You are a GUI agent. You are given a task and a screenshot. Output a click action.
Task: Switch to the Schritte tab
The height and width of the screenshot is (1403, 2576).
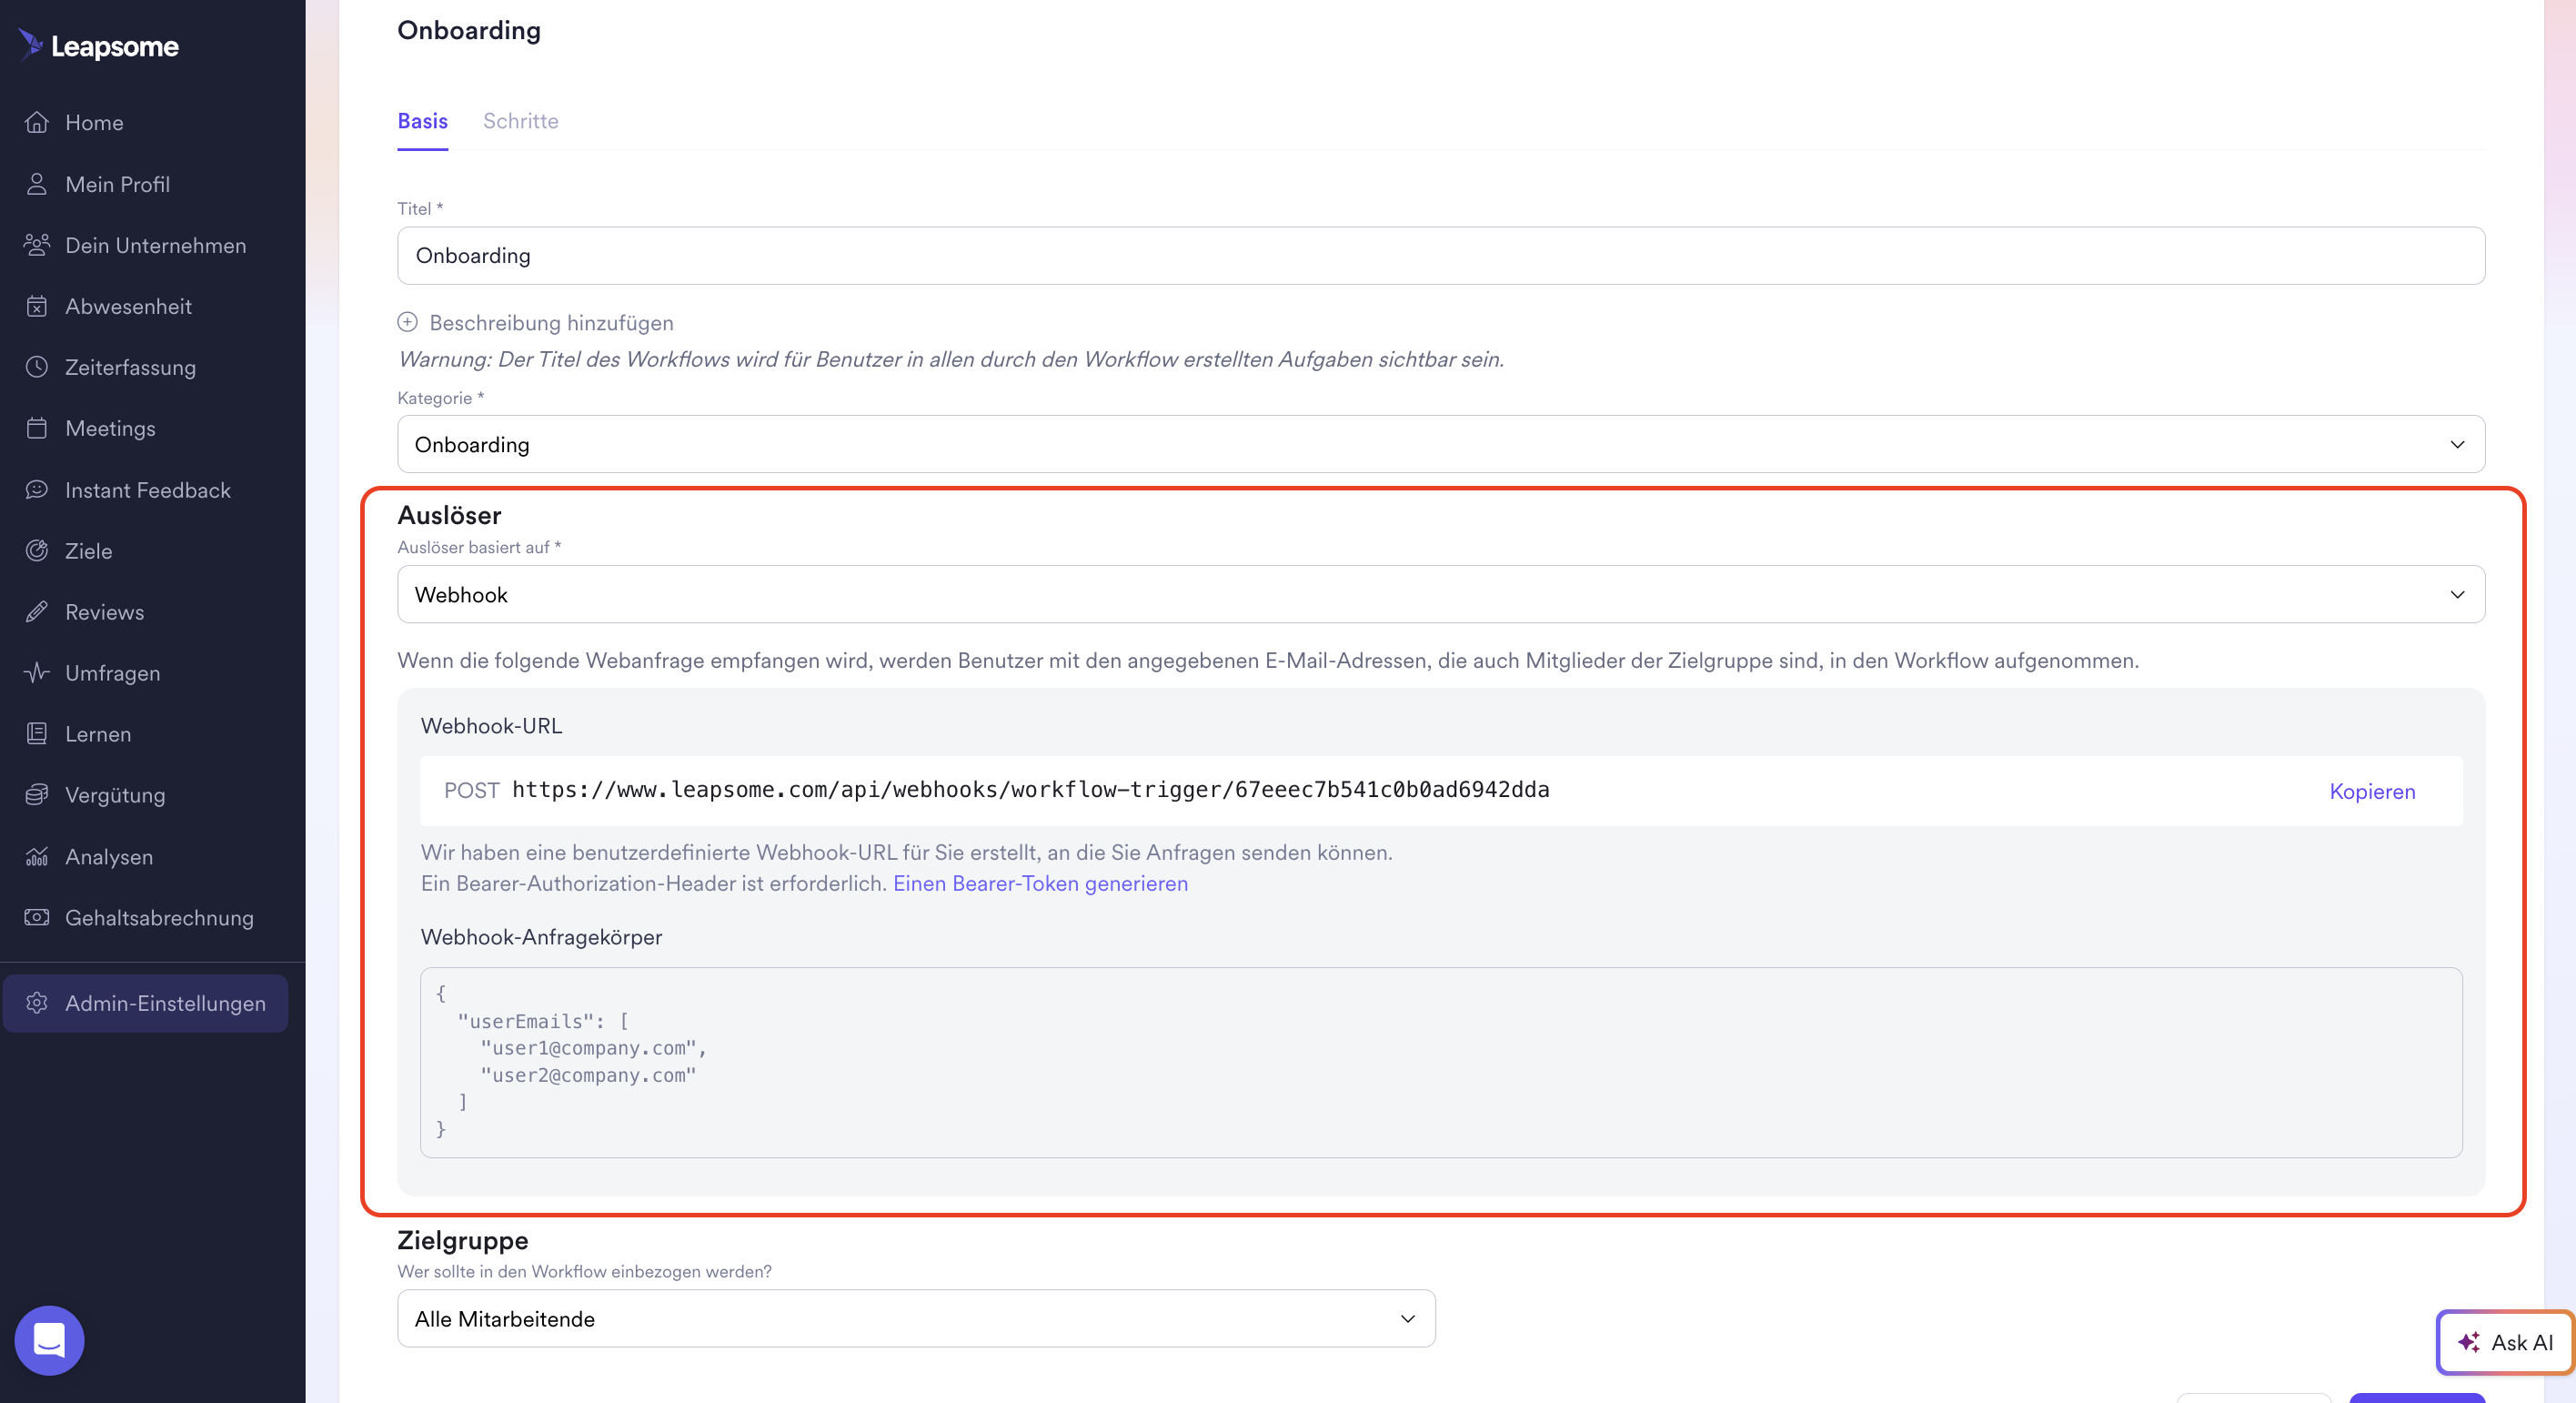point(520,121)
